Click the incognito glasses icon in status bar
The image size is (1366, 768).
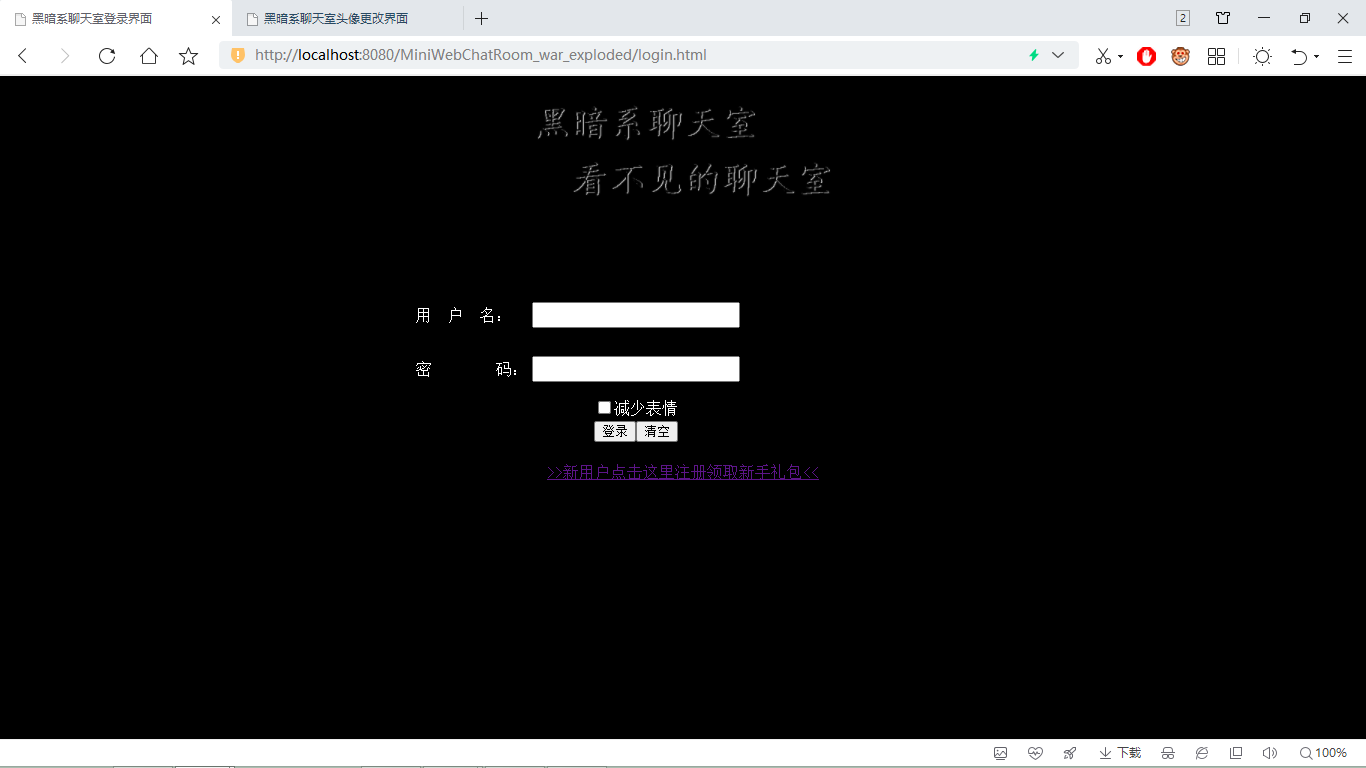[1167, 753]
